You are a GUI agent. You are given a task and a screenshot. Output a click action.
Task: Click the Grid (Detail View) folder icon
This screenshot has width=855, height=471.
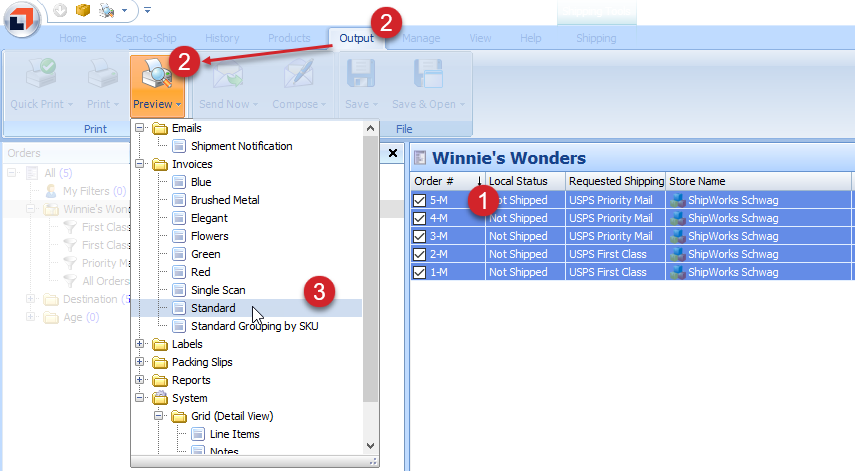[179, 416]
